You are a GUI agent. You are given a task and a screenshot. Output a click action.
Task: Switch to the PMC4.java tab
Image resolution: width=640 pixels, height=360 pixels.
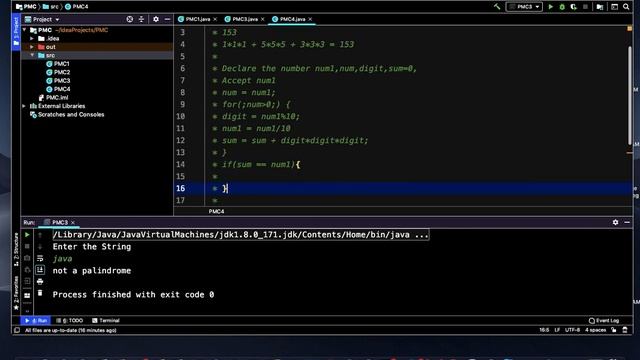coord(288,19)
